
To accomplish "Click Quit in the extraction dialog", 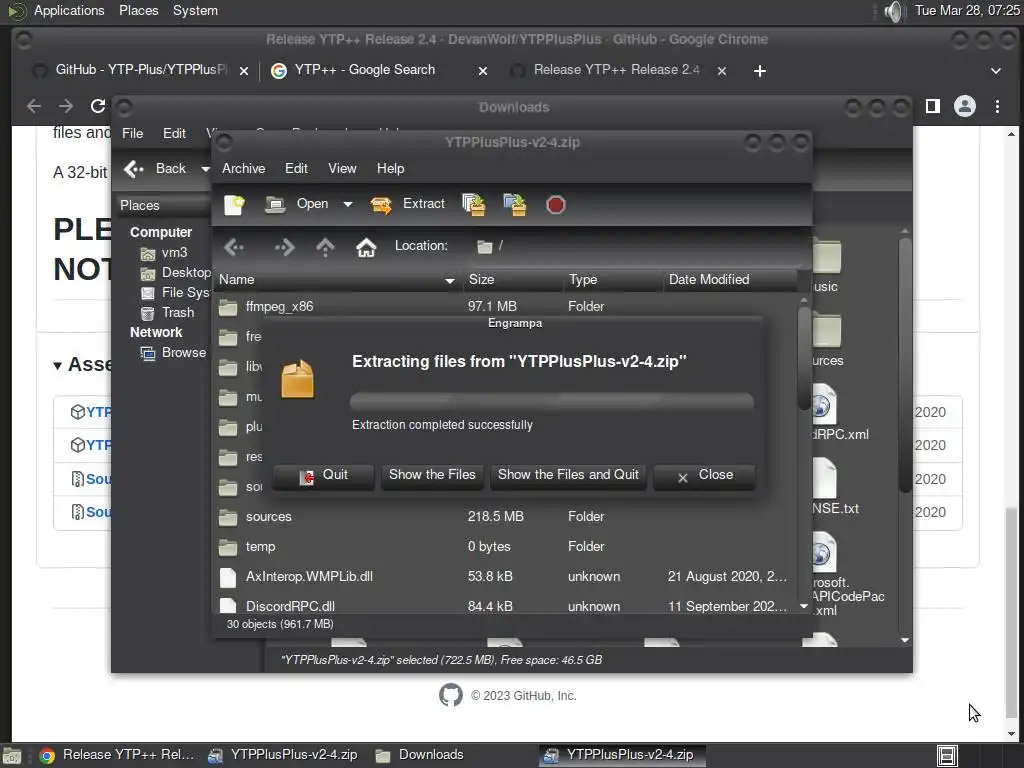I will (323, 475).
